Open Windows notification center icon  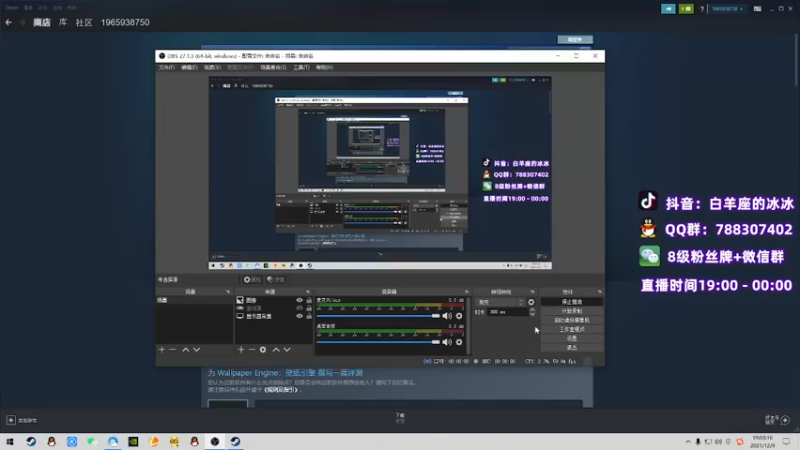point(786,441)
